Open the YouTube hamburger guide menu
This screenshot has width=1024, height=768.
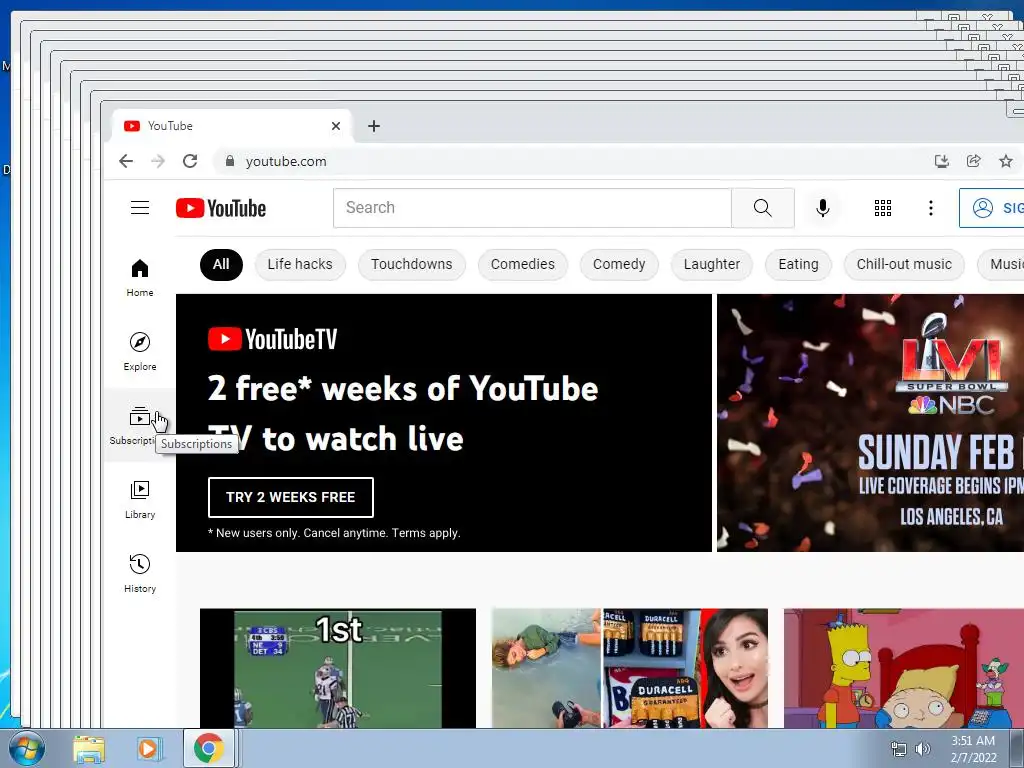click(140, 208)
